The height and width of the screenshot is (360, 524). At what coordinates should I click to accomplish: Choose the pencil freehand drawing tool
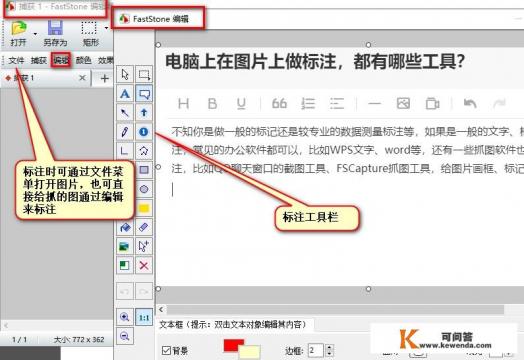[x=125, y=132]
